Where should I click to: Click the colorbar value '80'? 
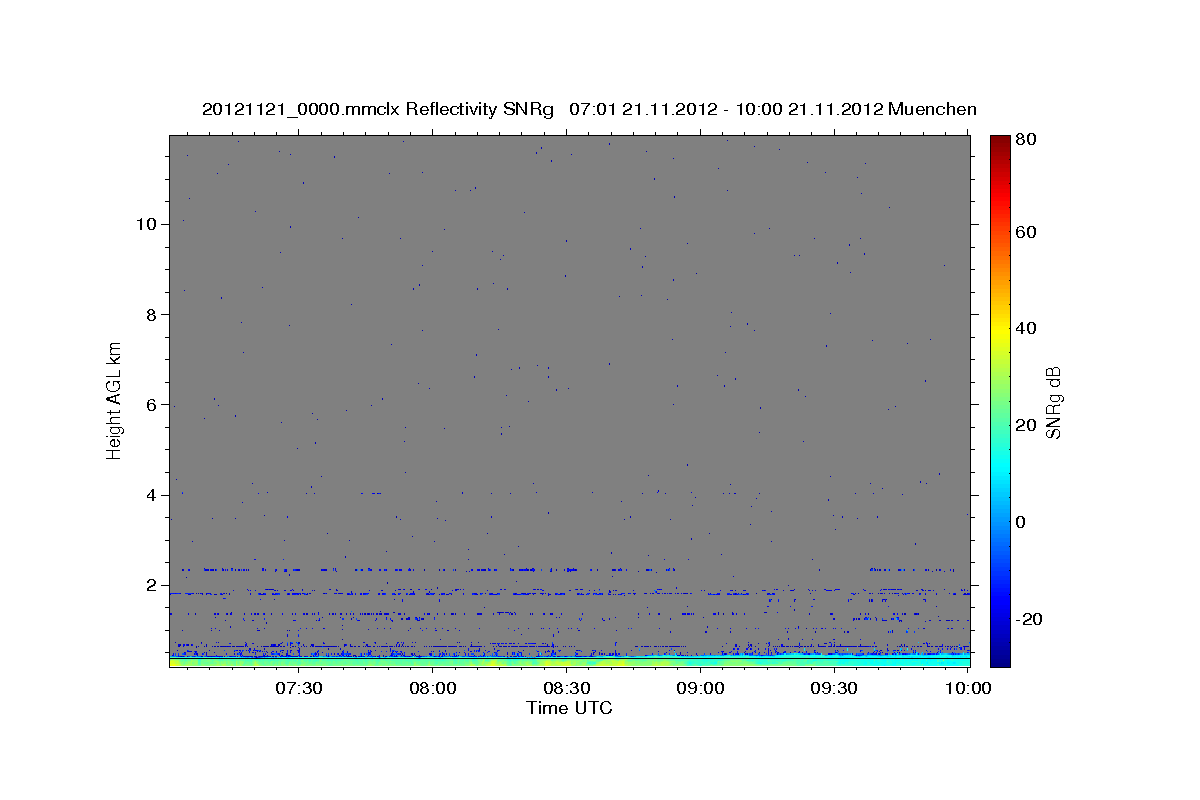1025,140
